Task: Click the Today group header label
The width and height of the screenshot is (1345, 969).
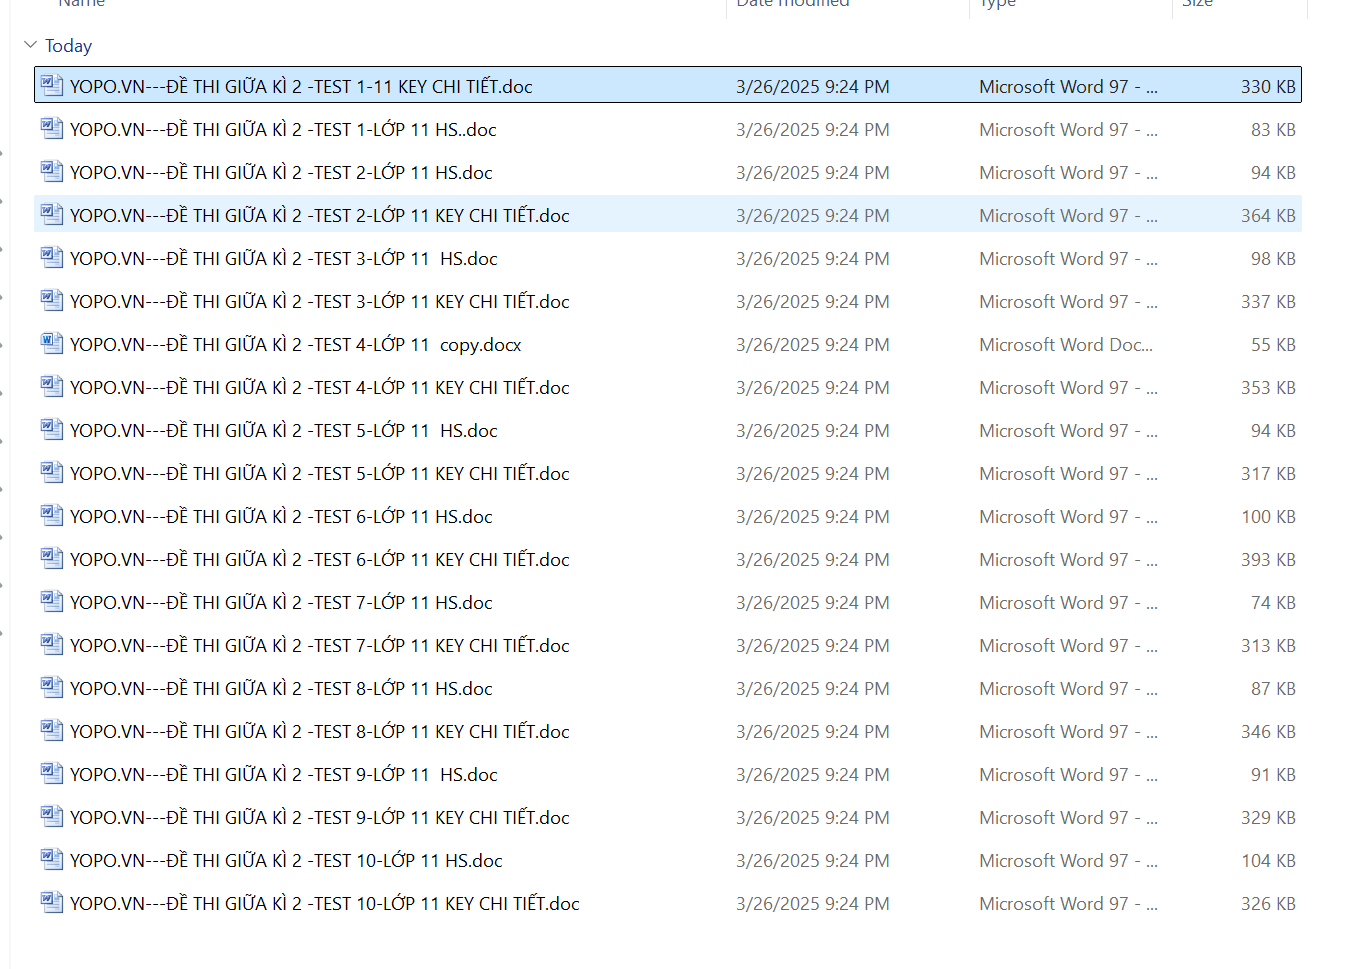Action: click(68, 46)
